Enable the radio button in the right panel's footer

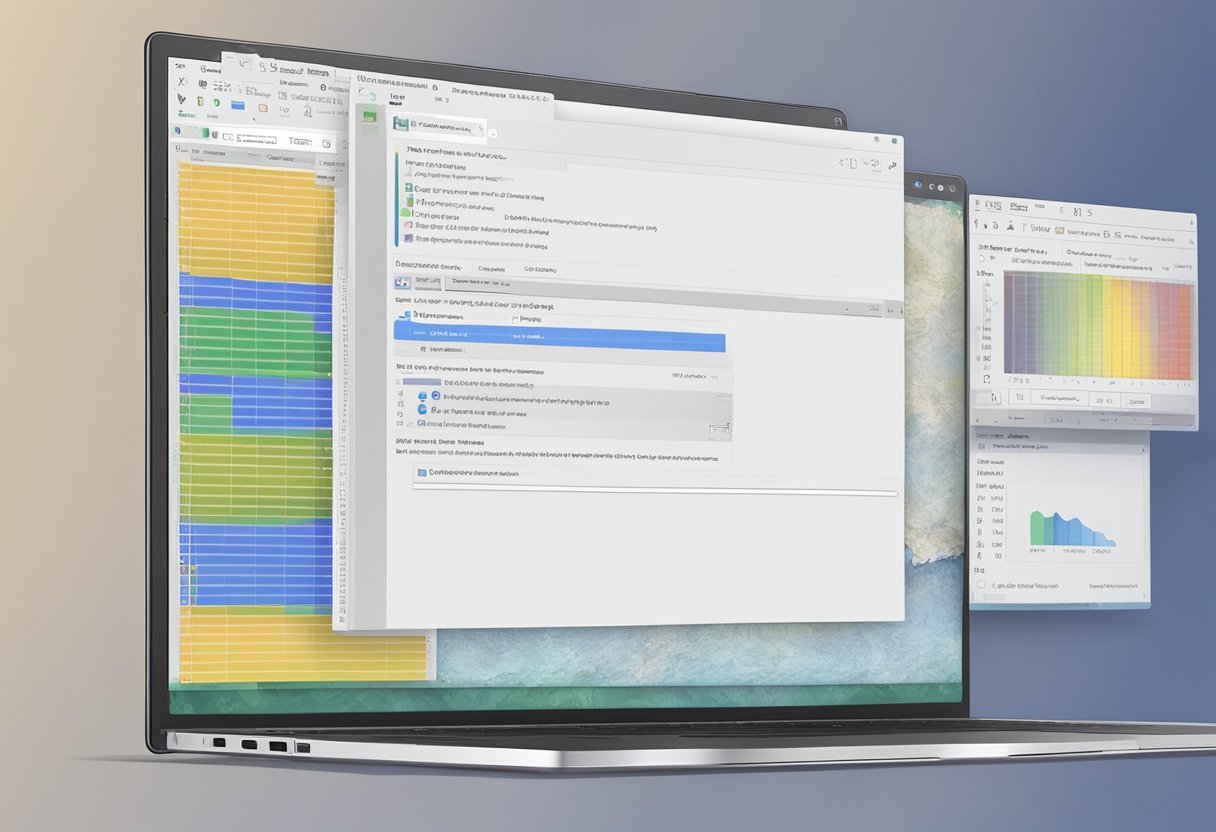click(x=979, y=583)
